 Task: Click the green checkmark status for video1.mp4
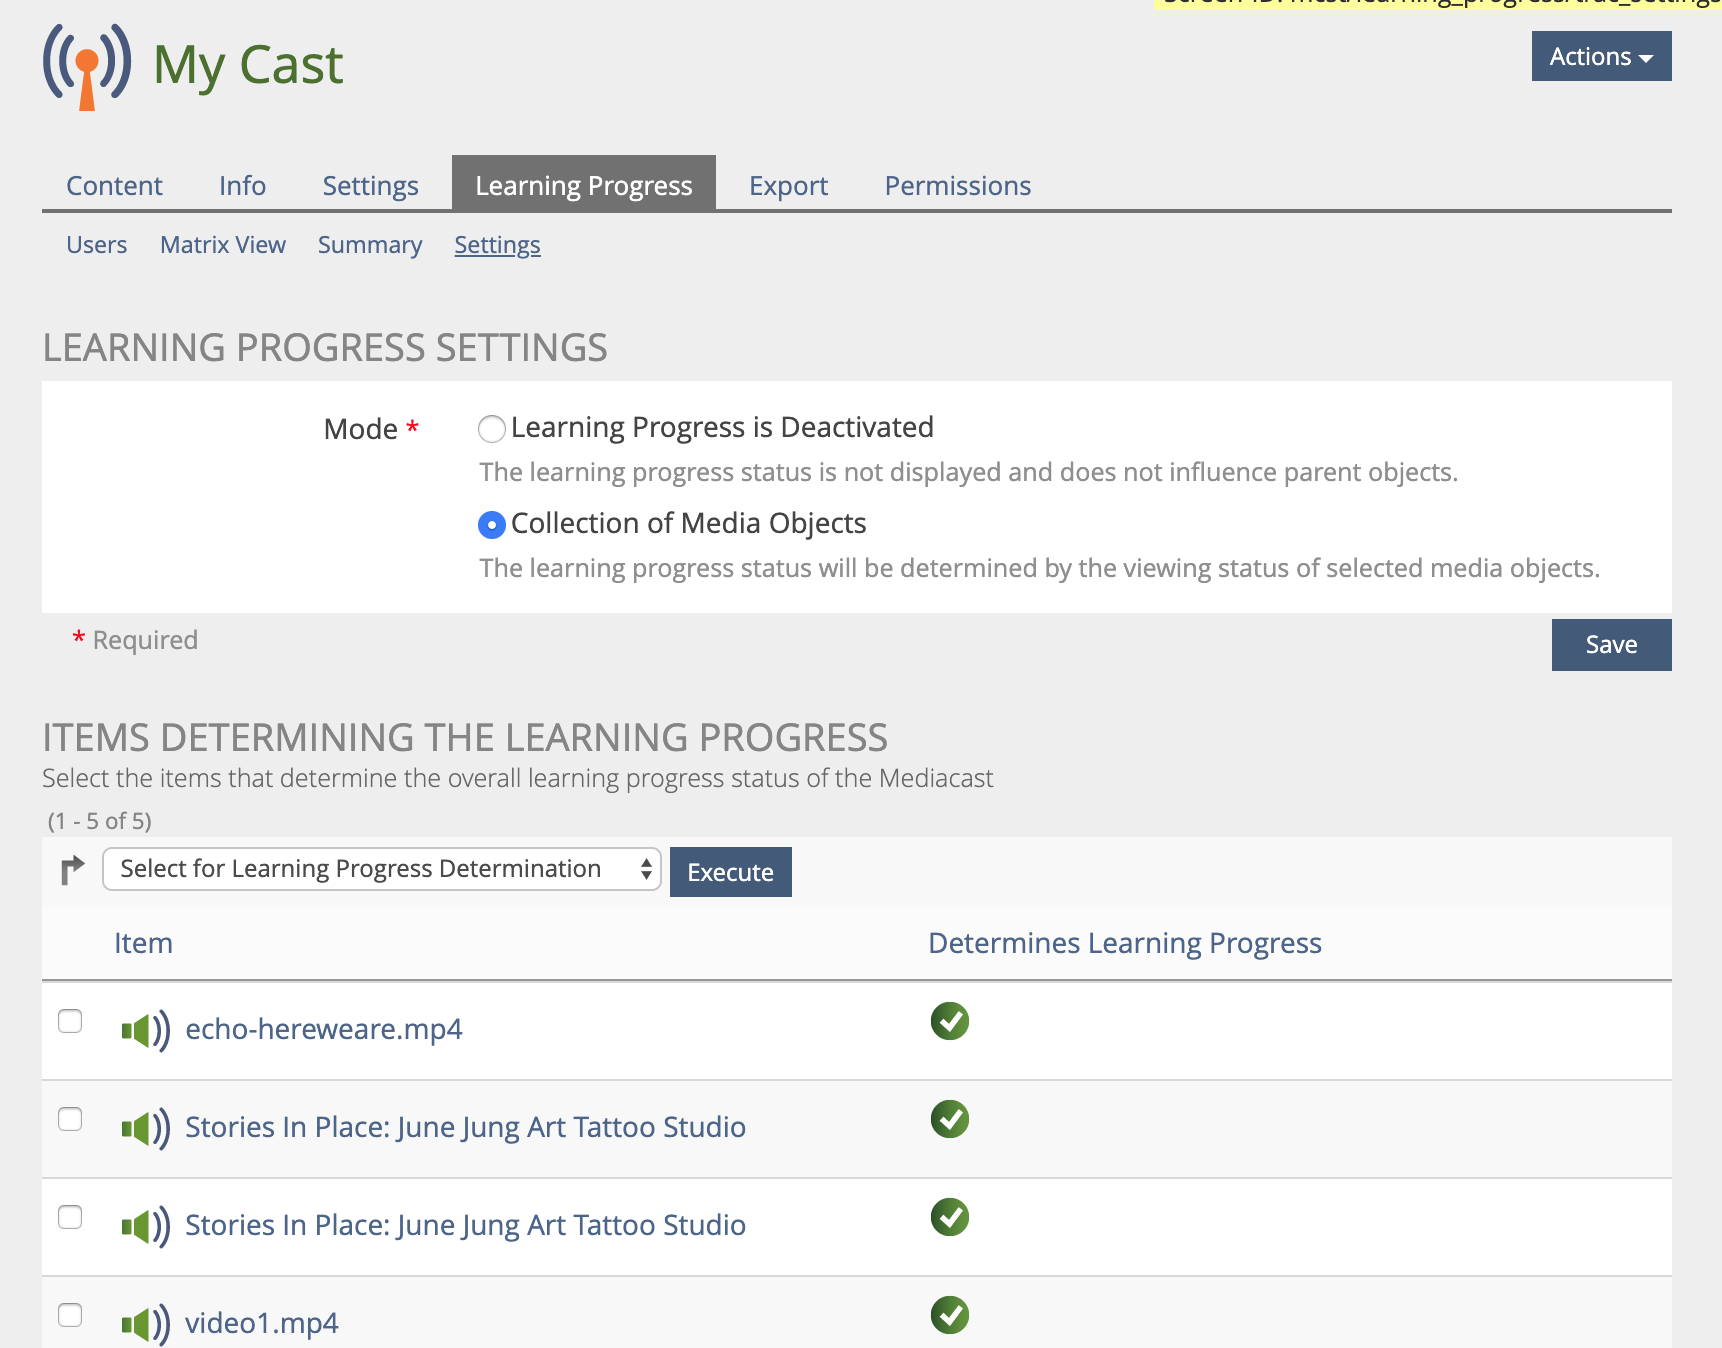(x=949, y=1315)
